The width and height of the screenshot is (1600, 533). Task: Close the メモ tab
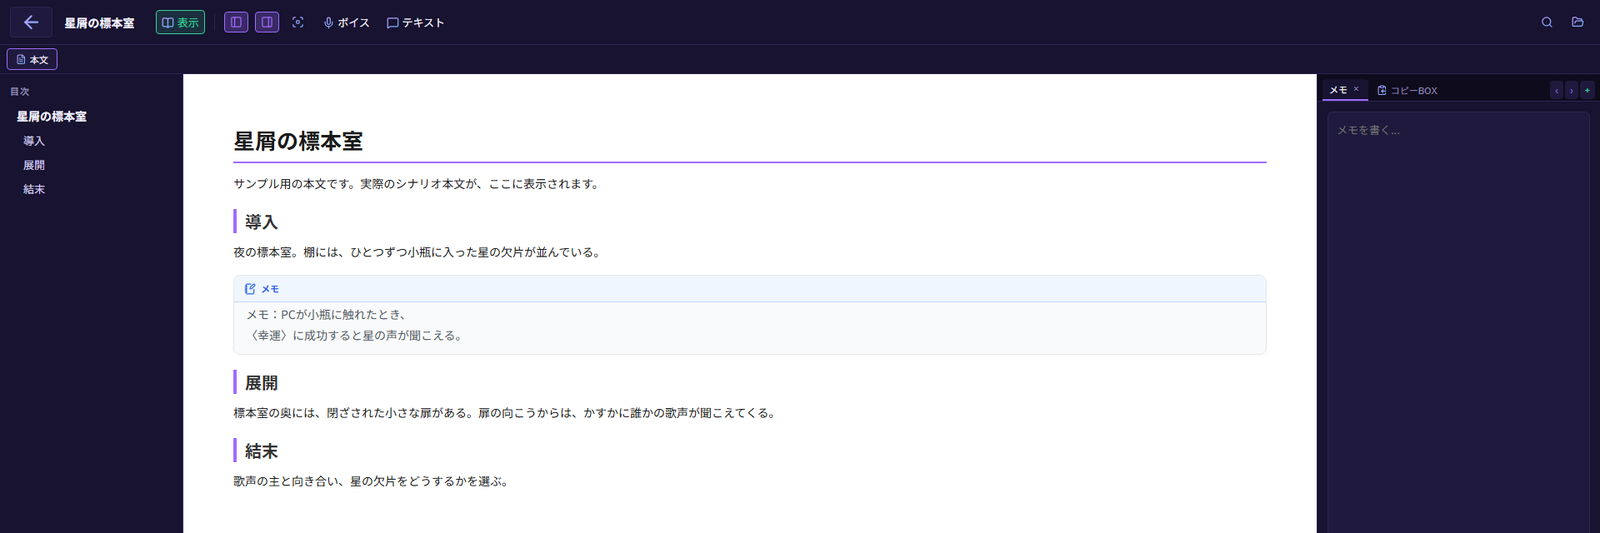point(1356,89)
